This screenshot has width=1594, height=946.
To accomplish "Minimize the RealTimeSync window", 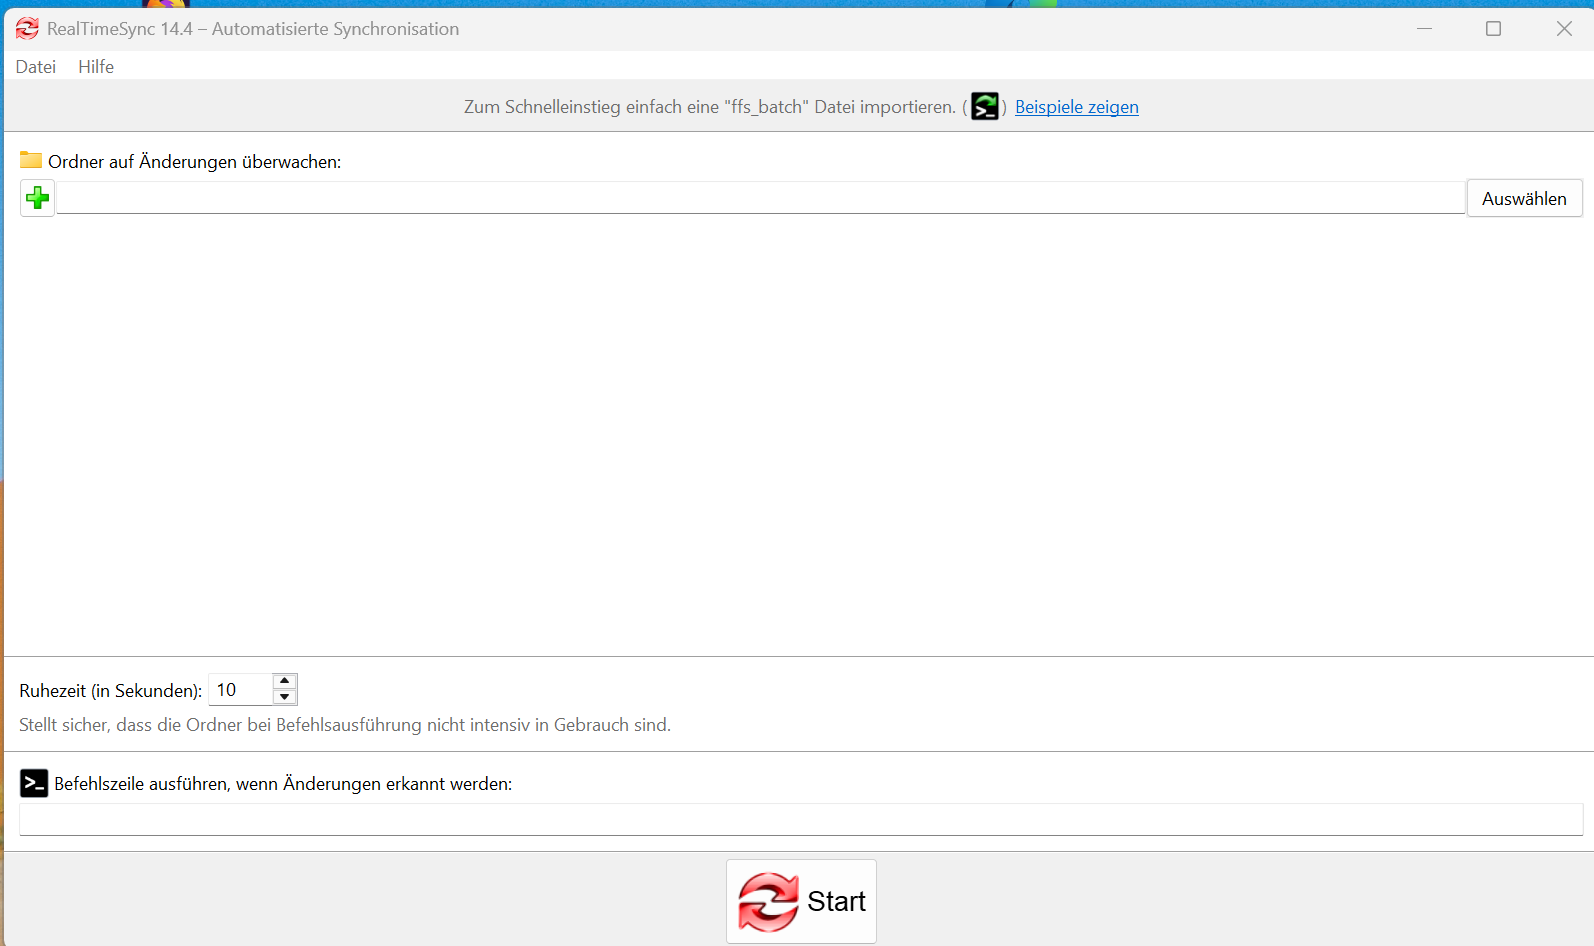I will coord(1424,29).
